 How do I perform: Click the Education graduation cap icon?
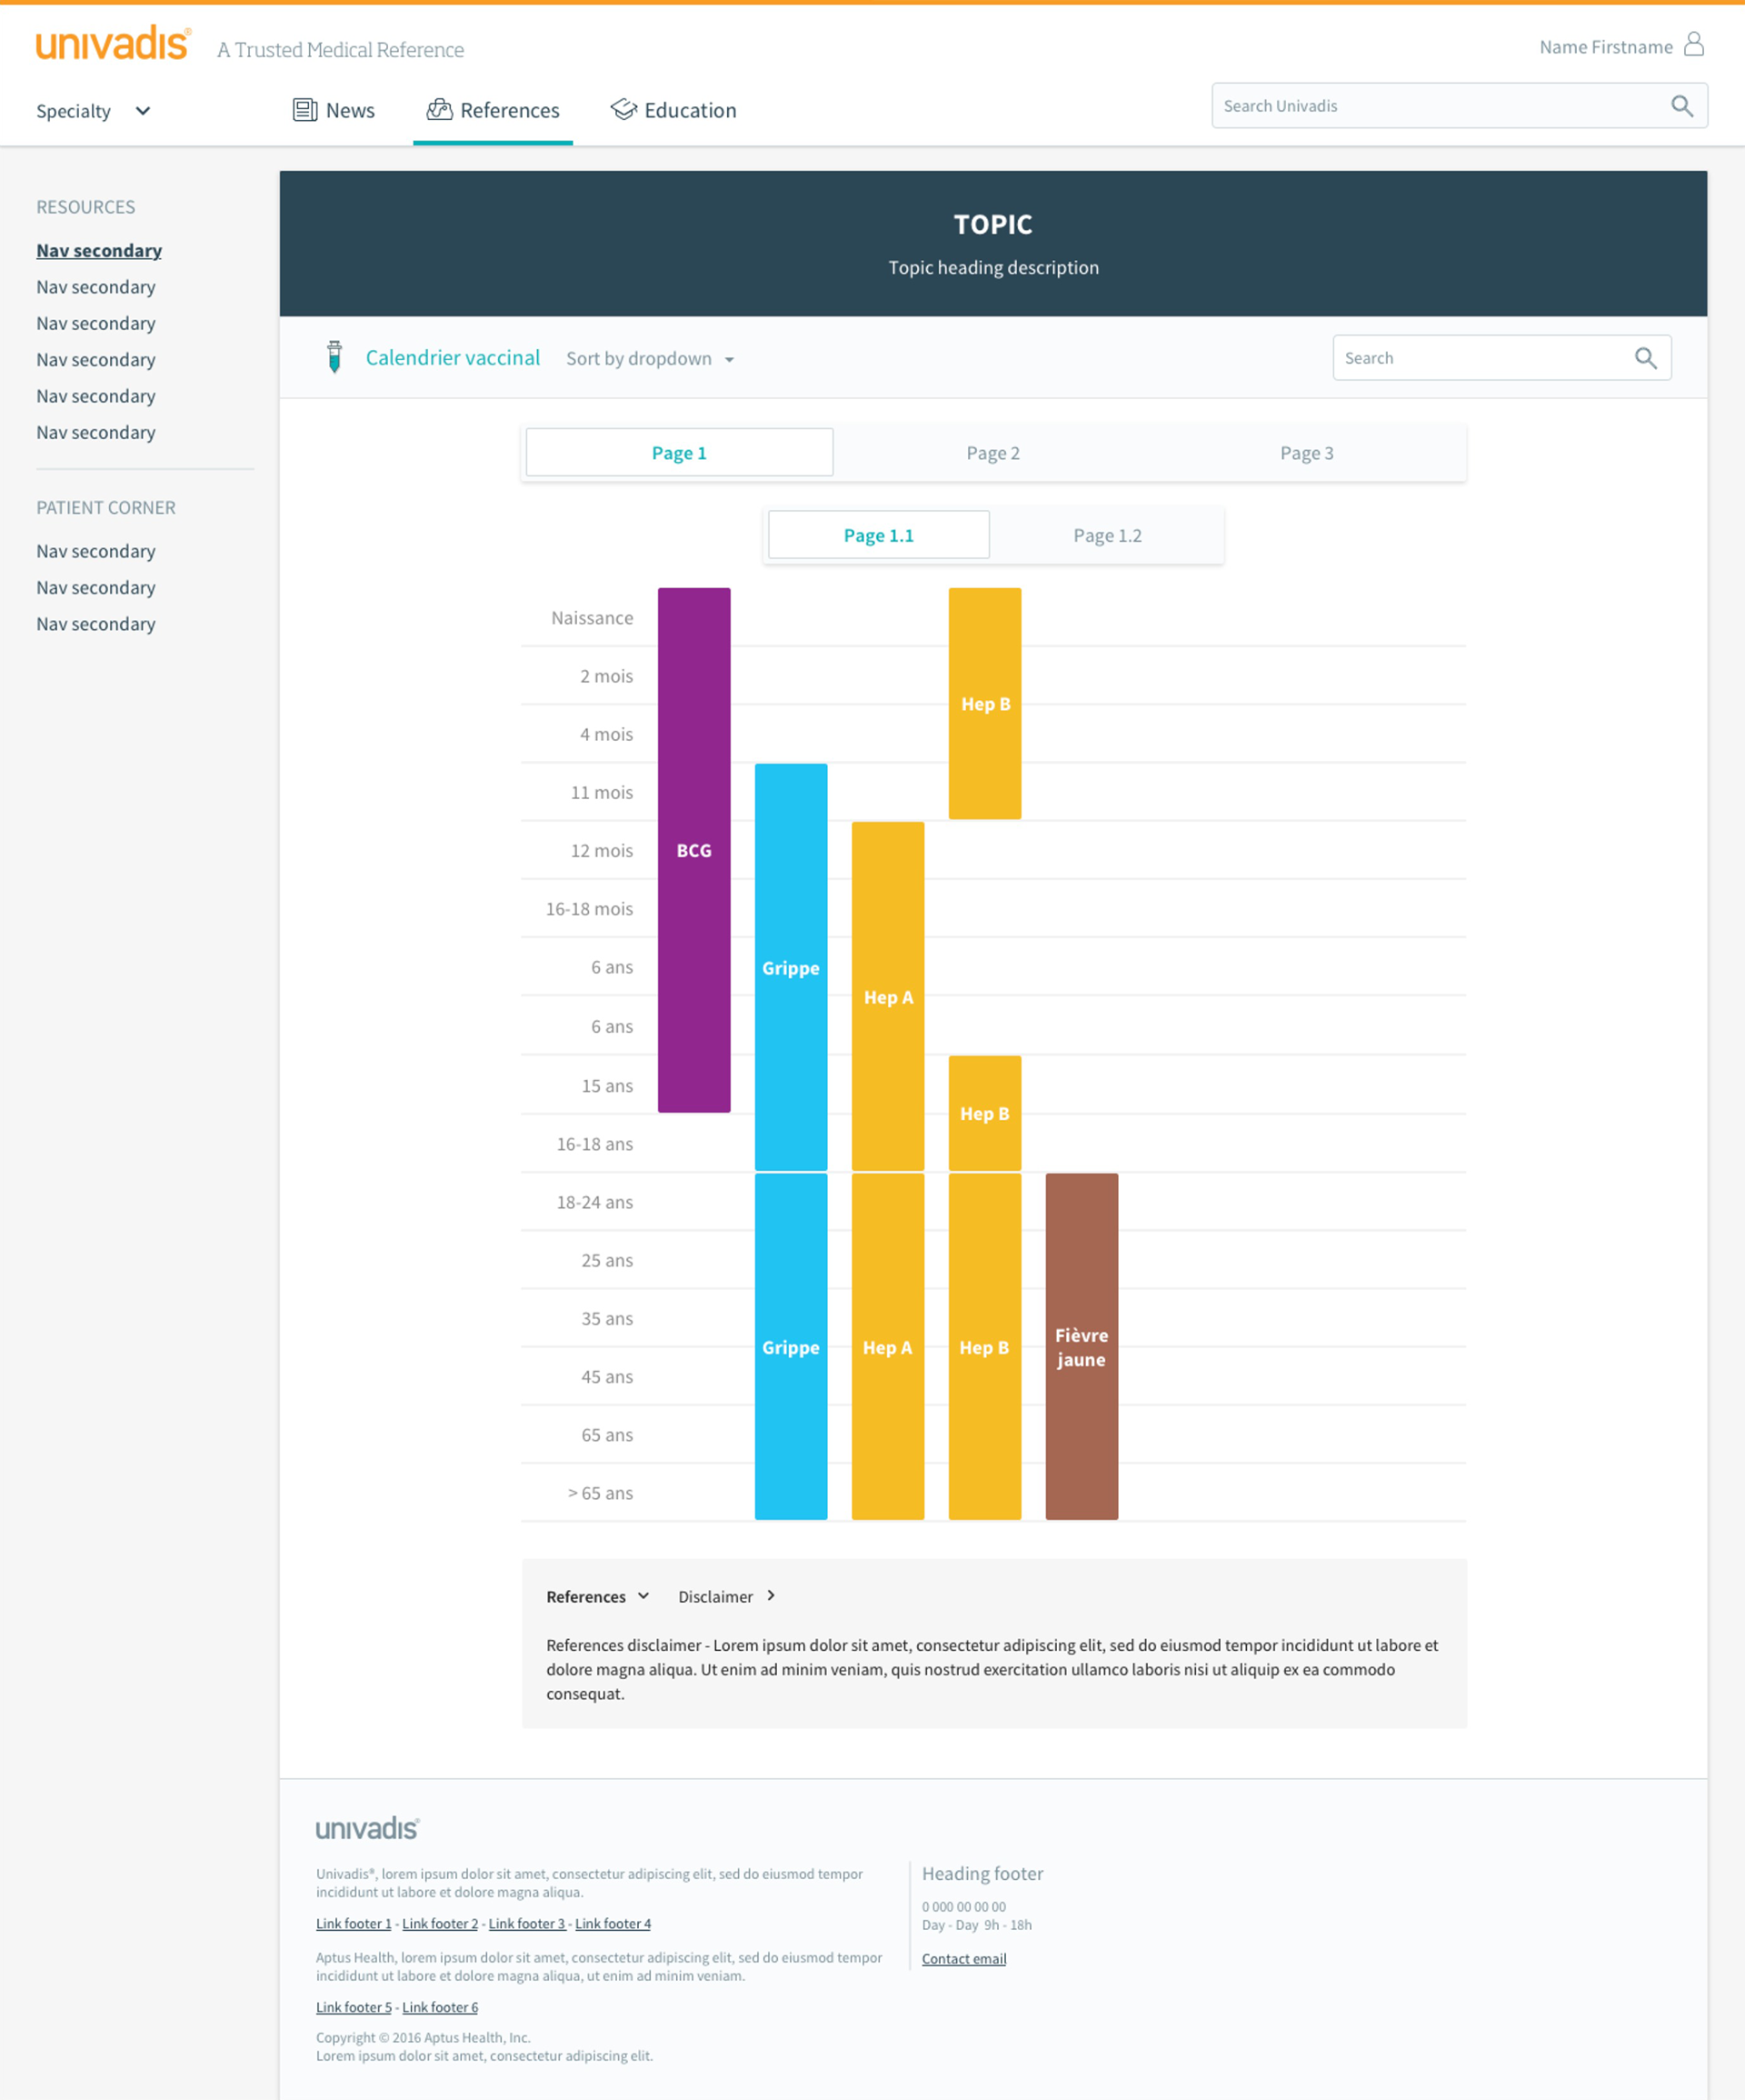coord(624,110)
